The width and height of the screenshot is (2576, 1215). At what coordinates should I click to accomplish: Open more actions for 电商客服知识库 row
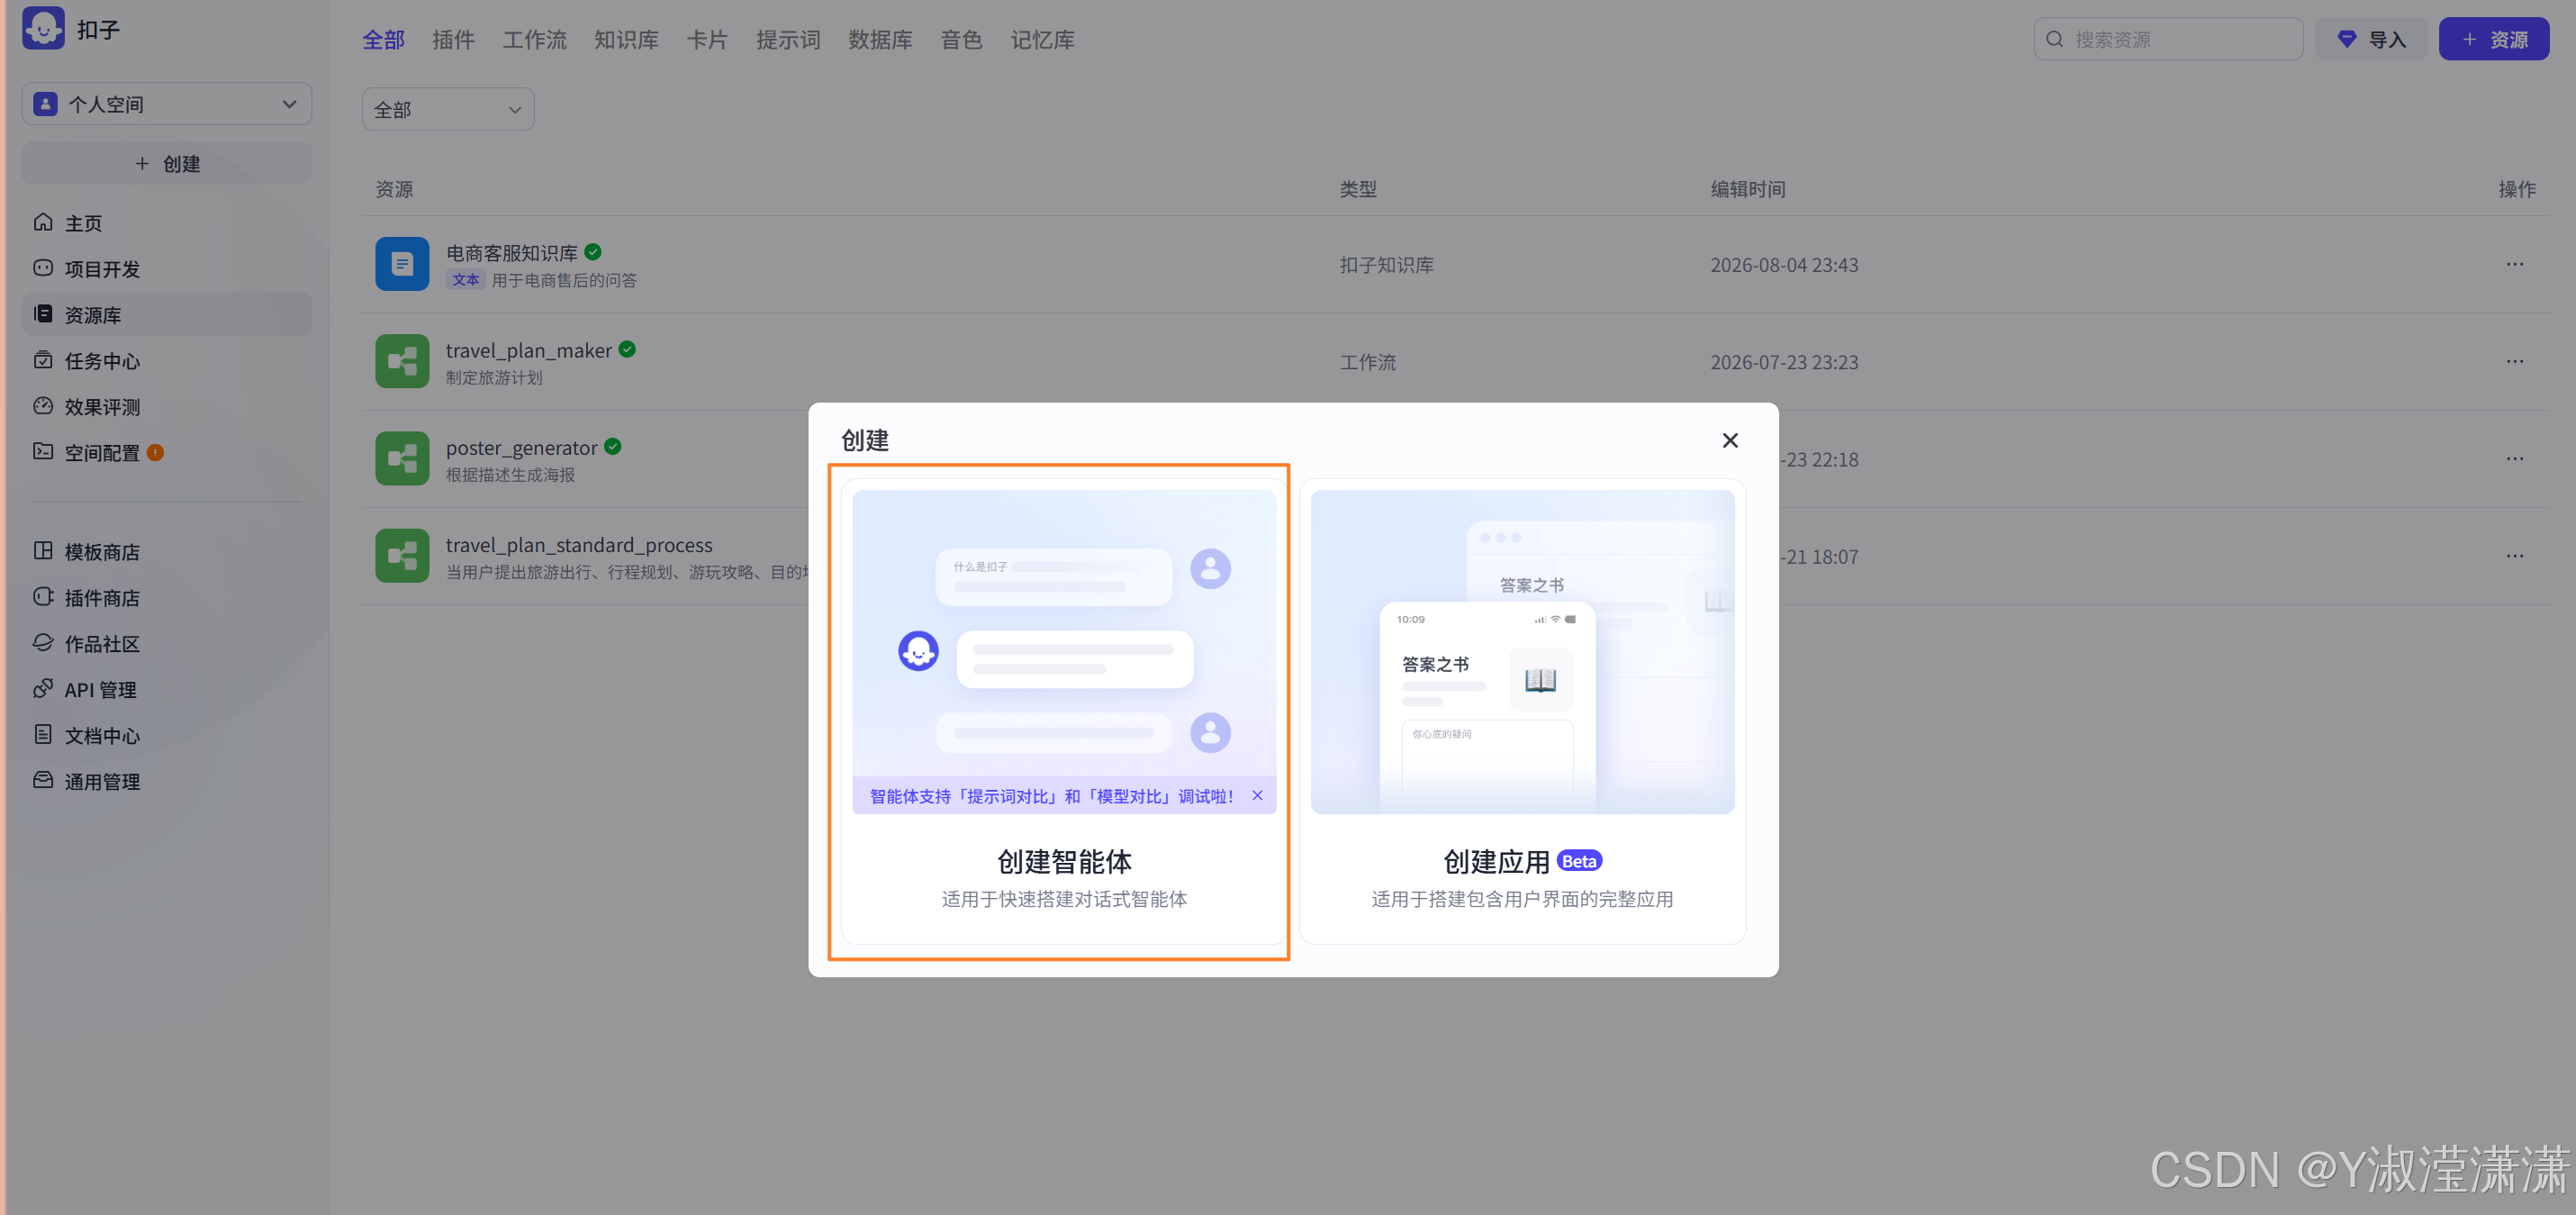point(2514,264)
